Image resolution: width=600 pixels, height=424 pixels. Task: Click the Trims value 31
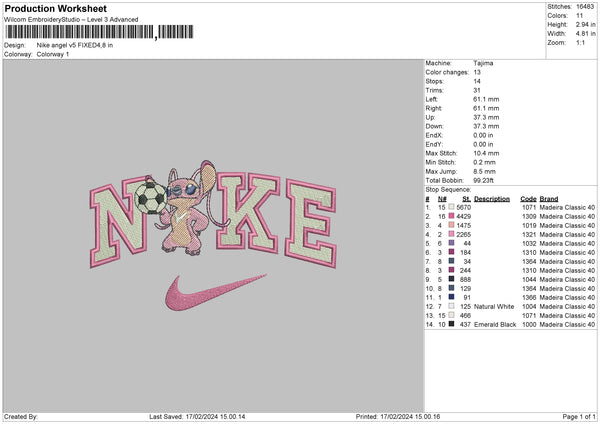coord(477,90)
